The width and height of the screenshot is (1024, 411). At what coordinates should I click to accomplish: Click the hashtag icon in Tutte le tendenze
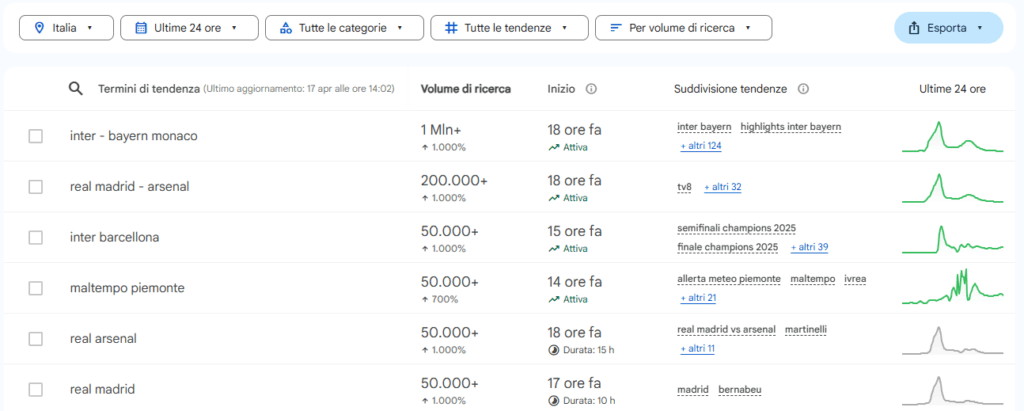point(451,28)
